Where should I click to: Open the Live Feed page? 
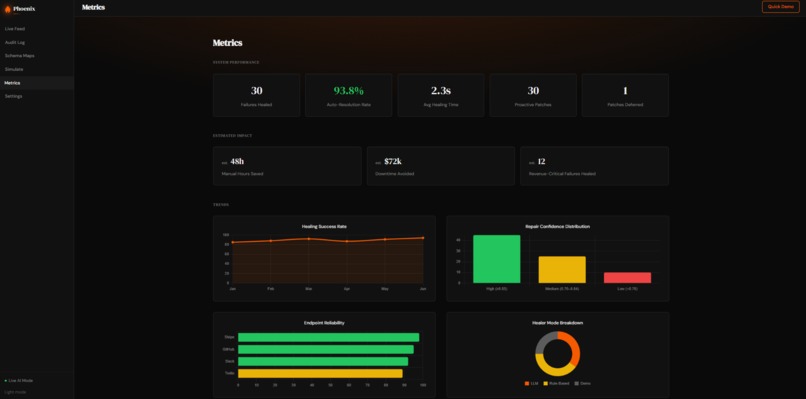pos(15,29)
